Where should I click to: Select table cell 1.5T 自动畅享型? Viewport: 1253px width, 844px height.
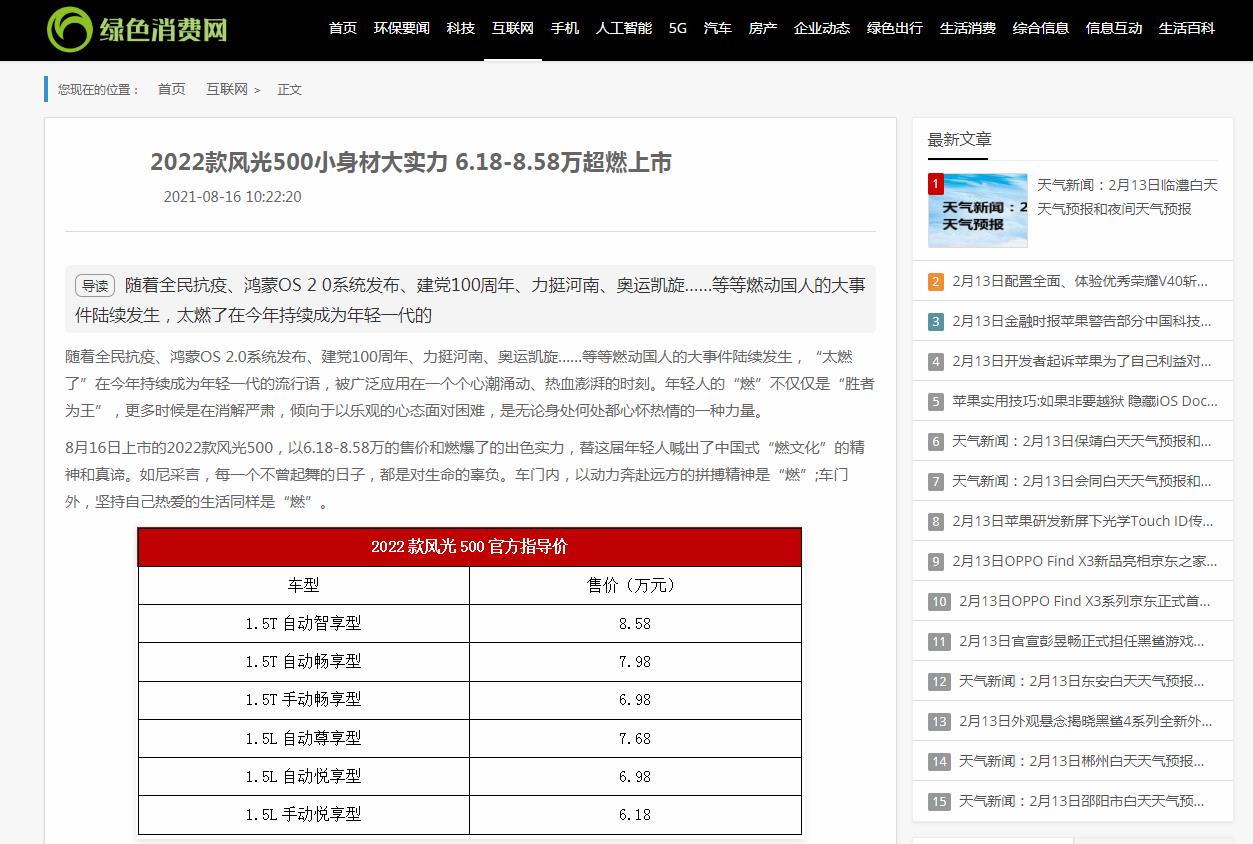click(x=304, y=661)
